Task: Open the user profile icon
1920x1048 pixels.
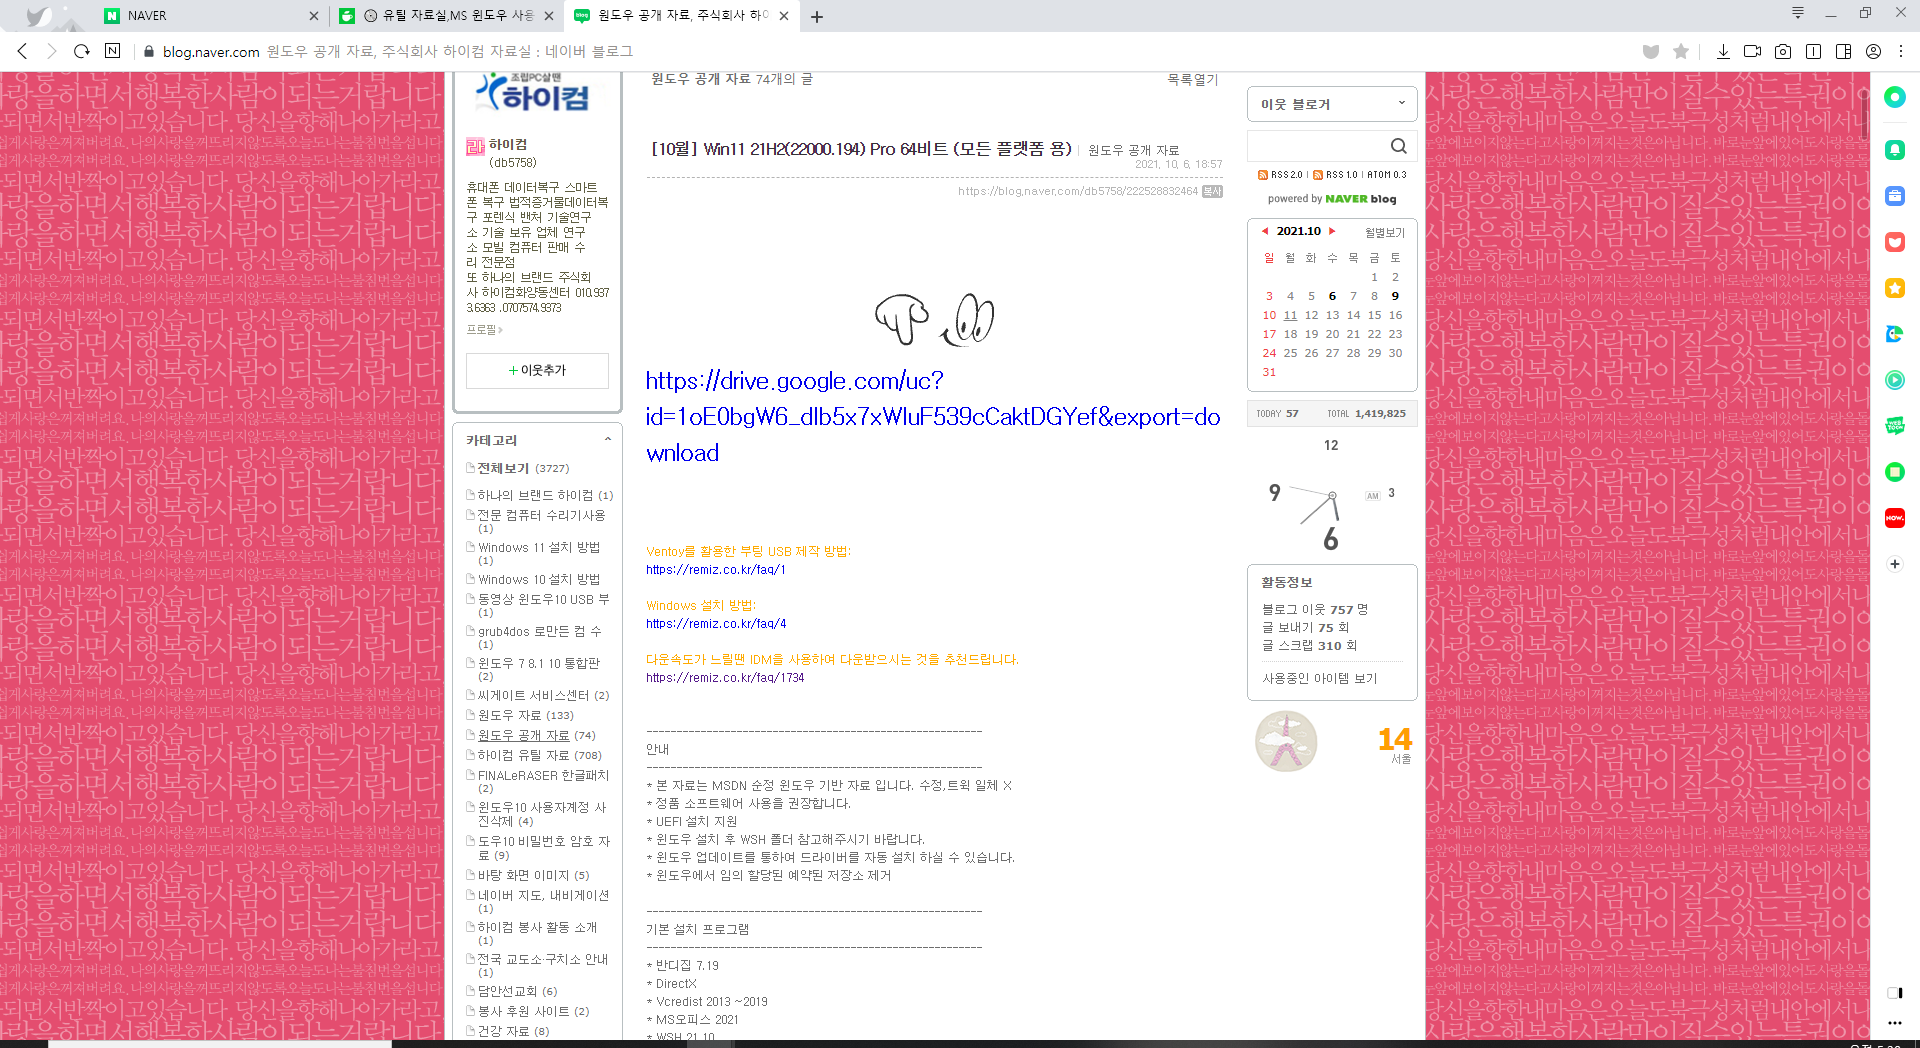Action: click(x=1873, y=51)
